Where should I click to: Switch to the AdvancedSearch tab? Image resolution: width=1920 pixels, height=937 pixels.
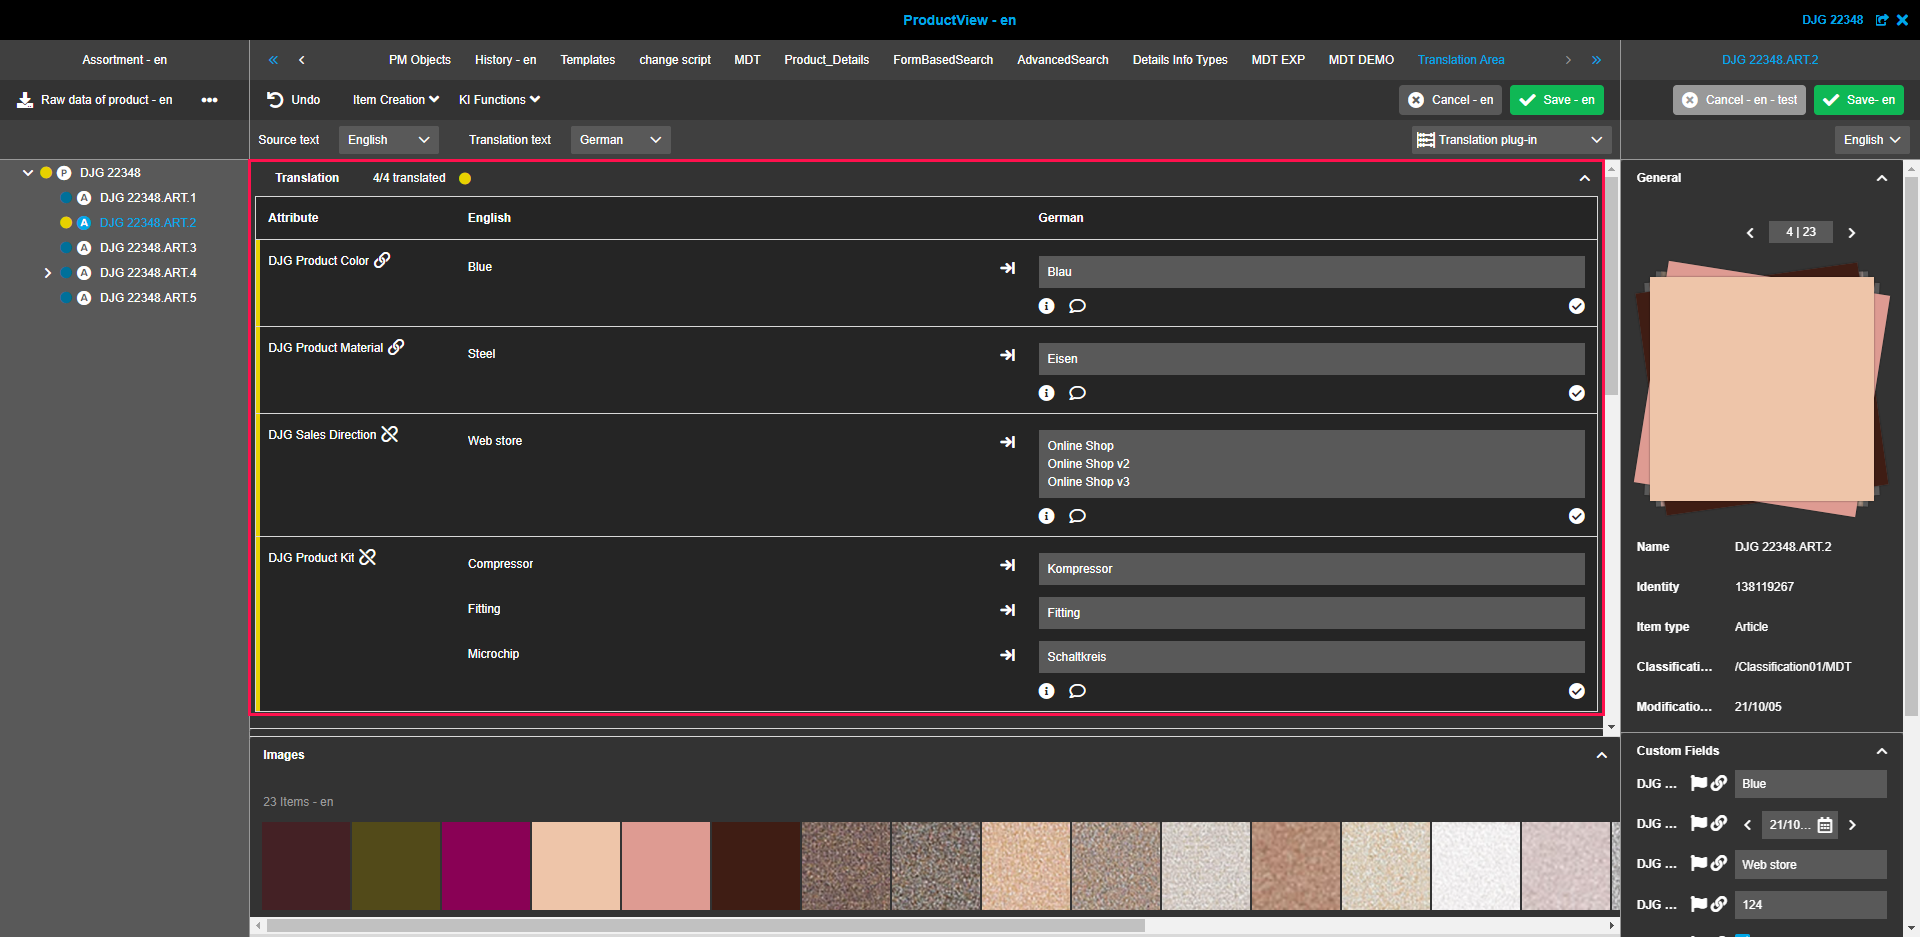point(1062,60)
